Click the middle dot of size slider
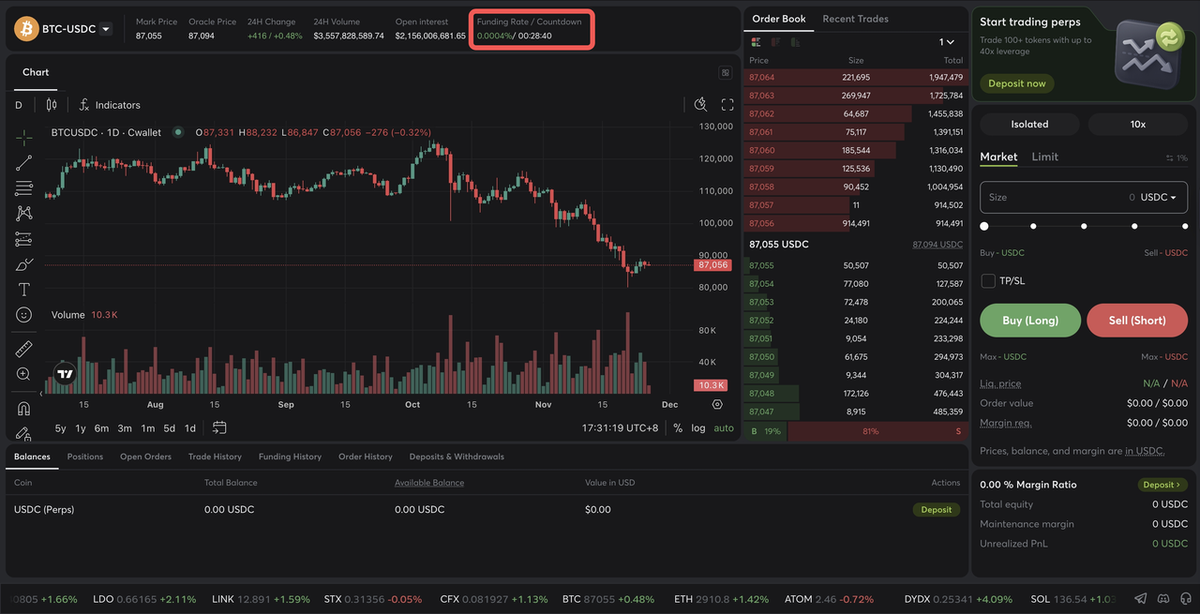The width and height of the screenshot is (1200, 614). 1084,227
